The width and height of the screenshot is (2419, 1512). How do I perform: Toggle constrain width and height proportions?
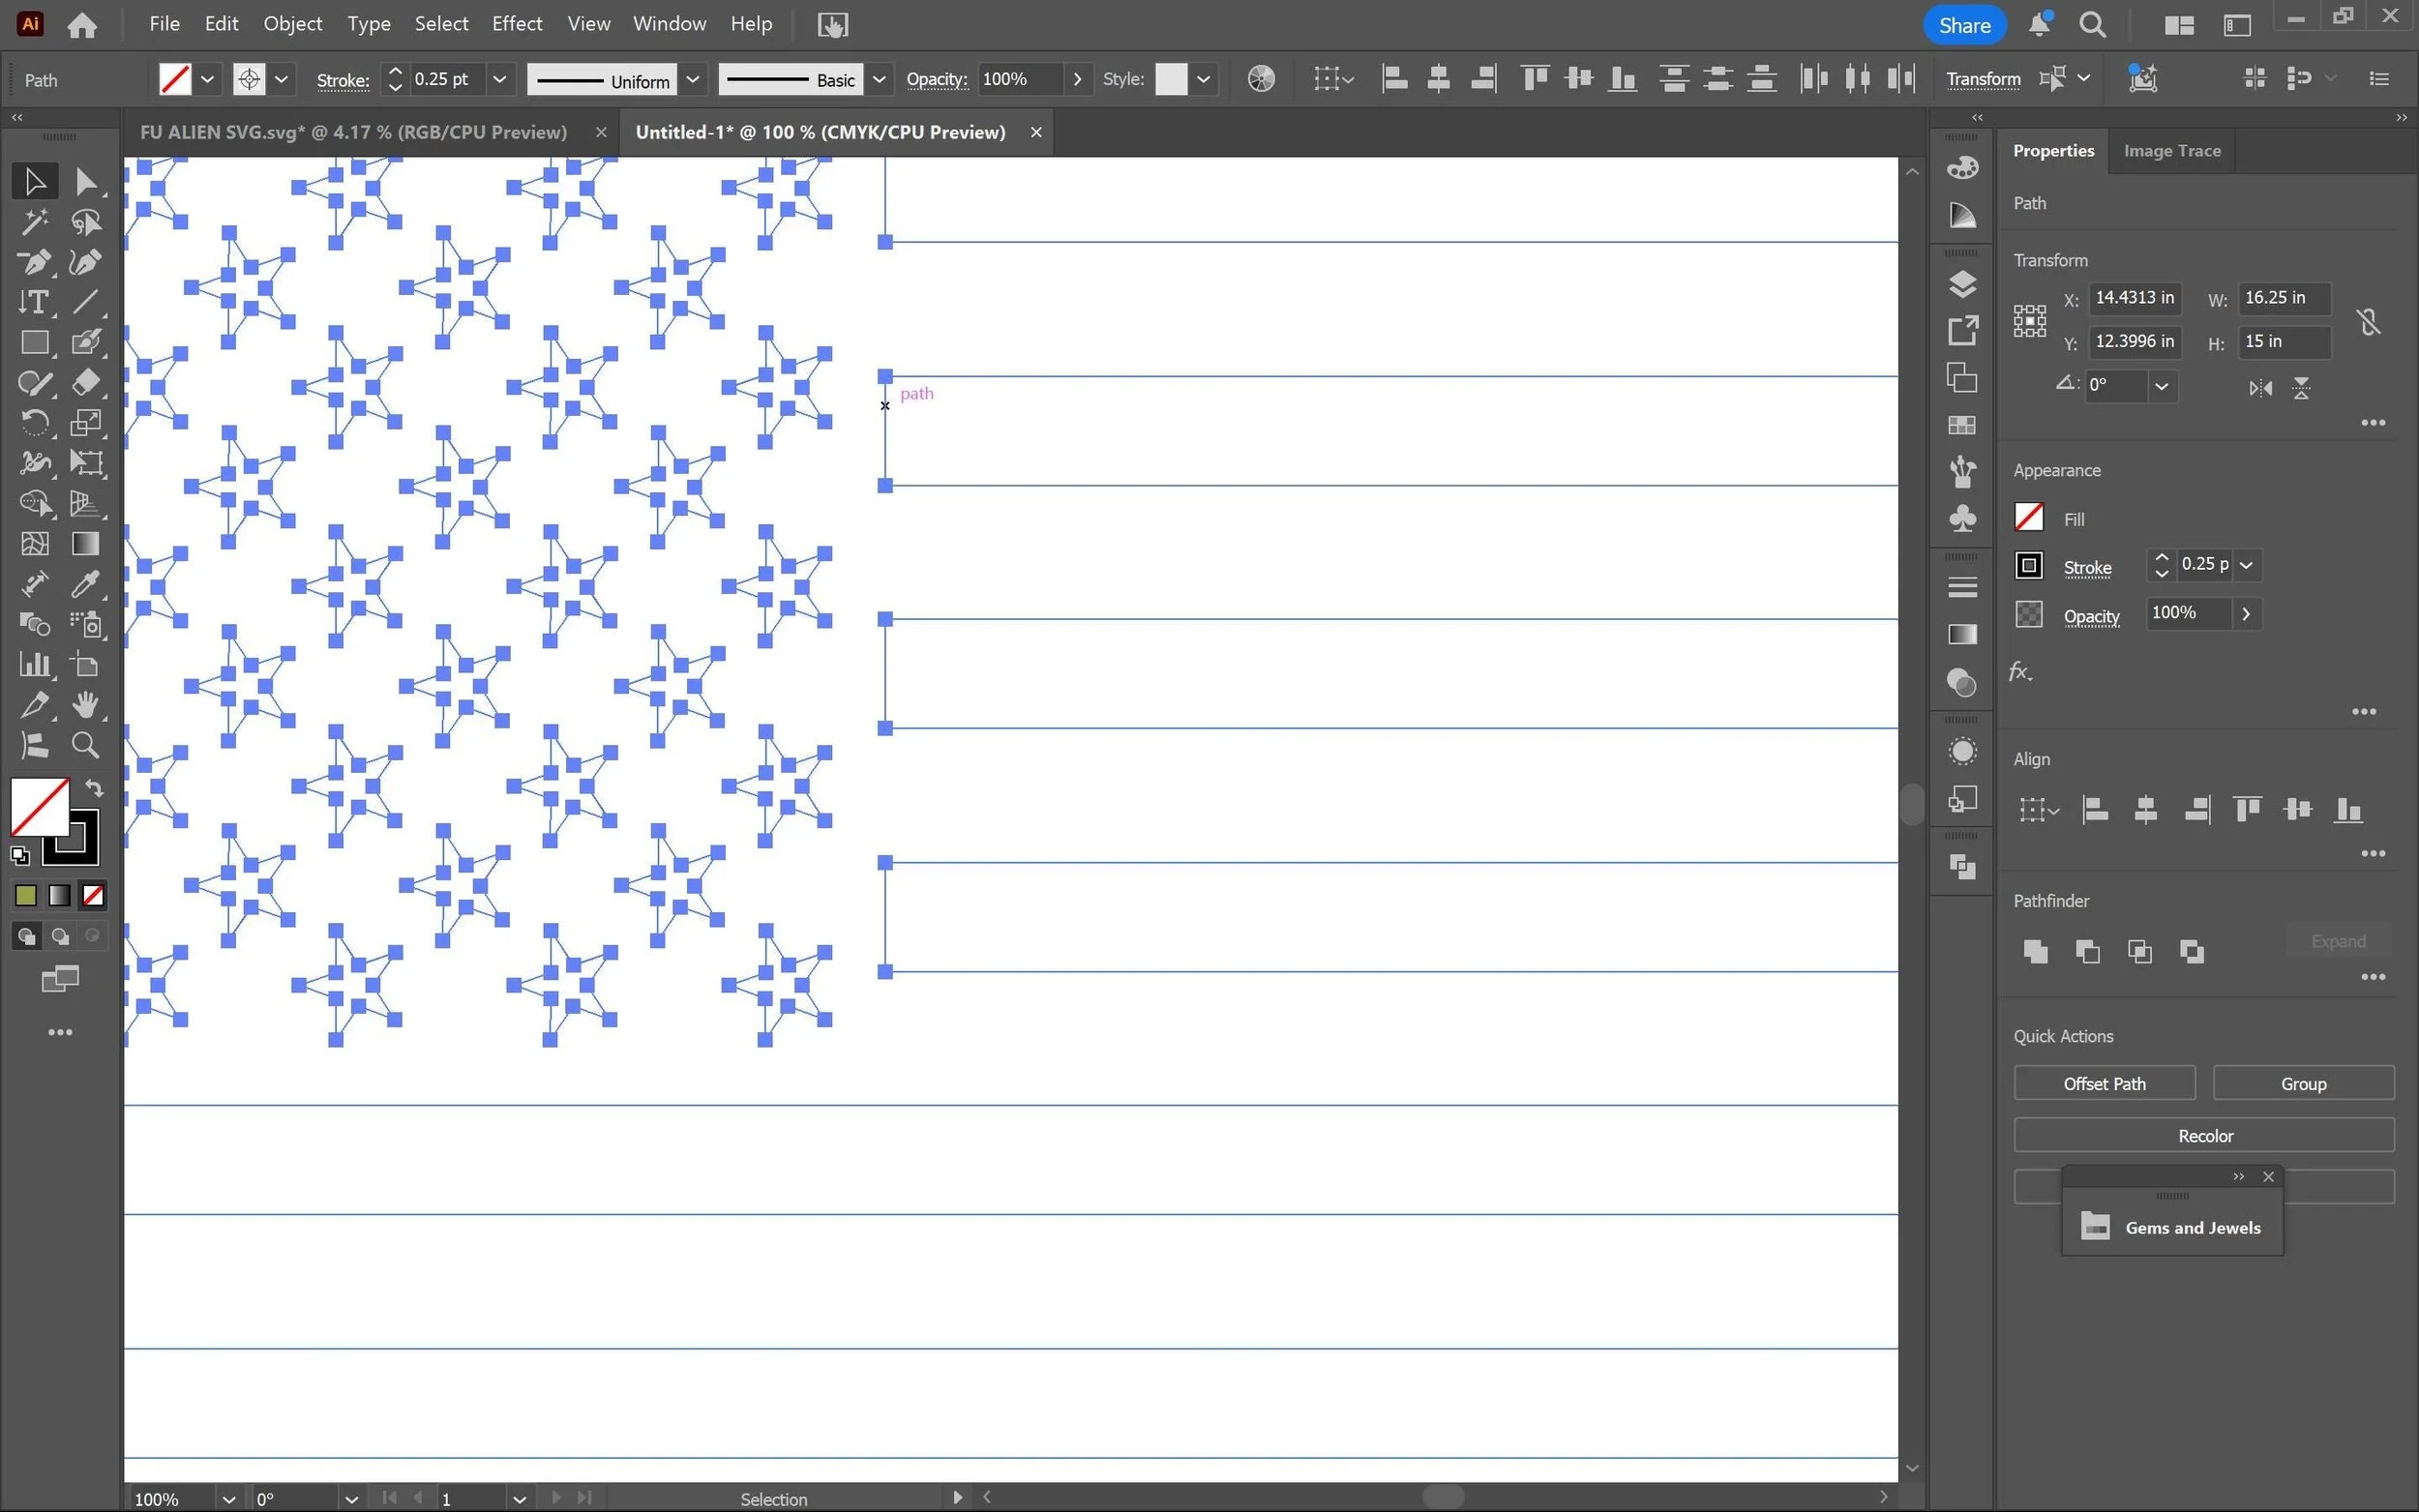[x=2367, y=322]
